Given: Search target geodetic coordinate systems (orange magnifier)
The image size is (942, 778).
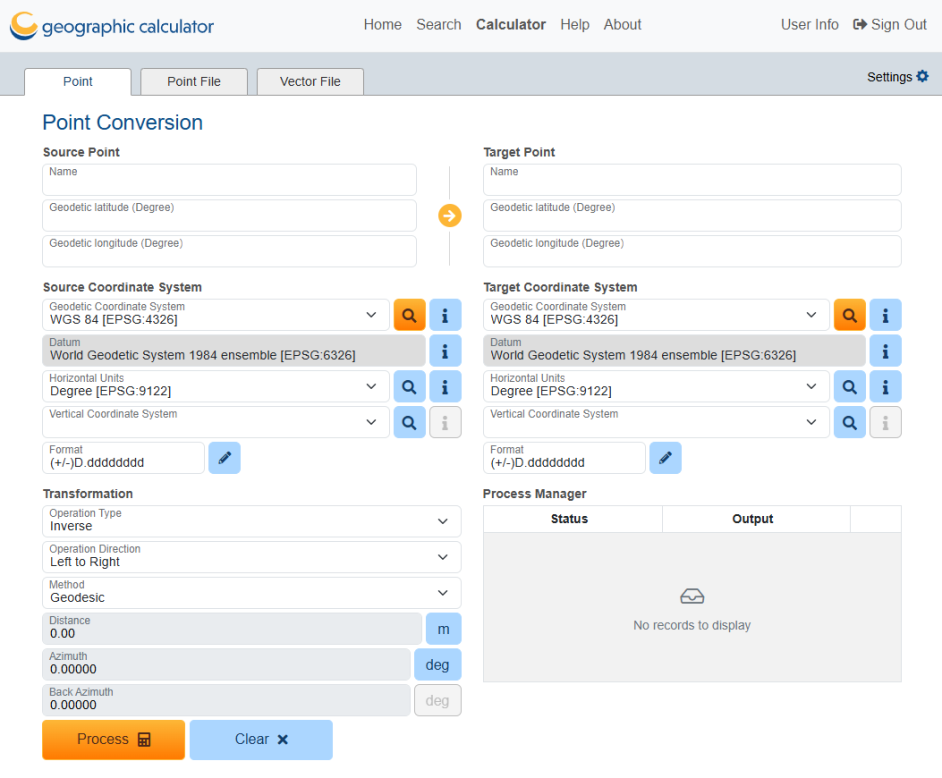Looking at the screenshot, I should point(849,315).
